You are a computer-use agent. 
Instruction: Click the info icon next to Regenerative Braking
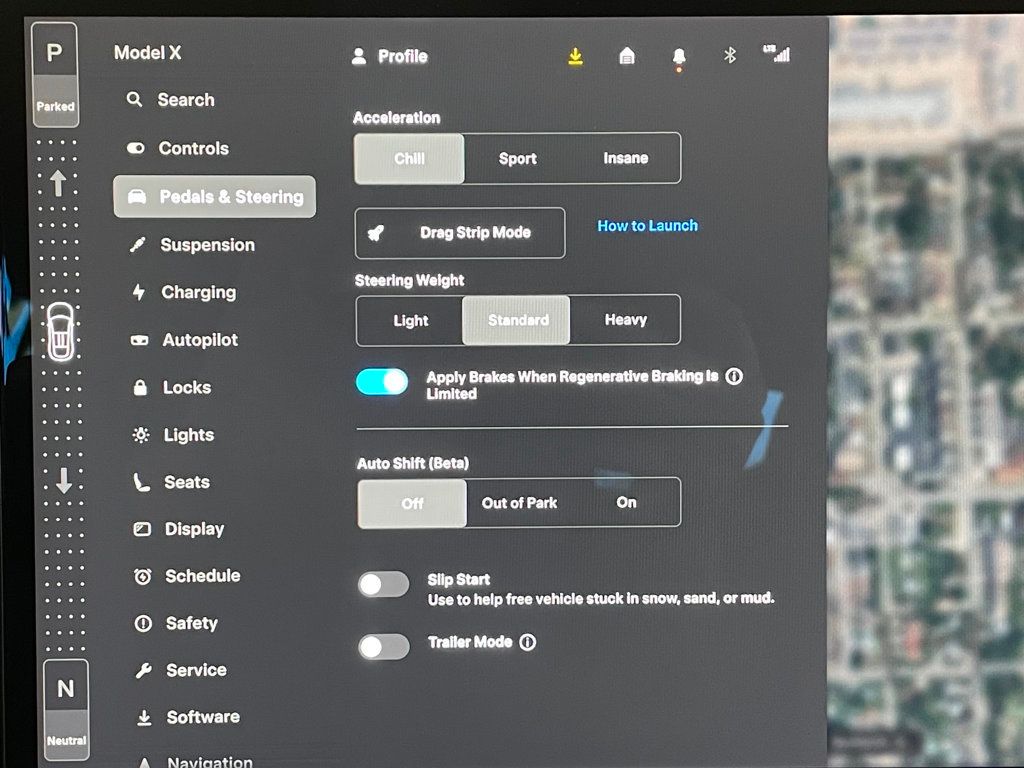pyautogui.click(x=734, y=377)
